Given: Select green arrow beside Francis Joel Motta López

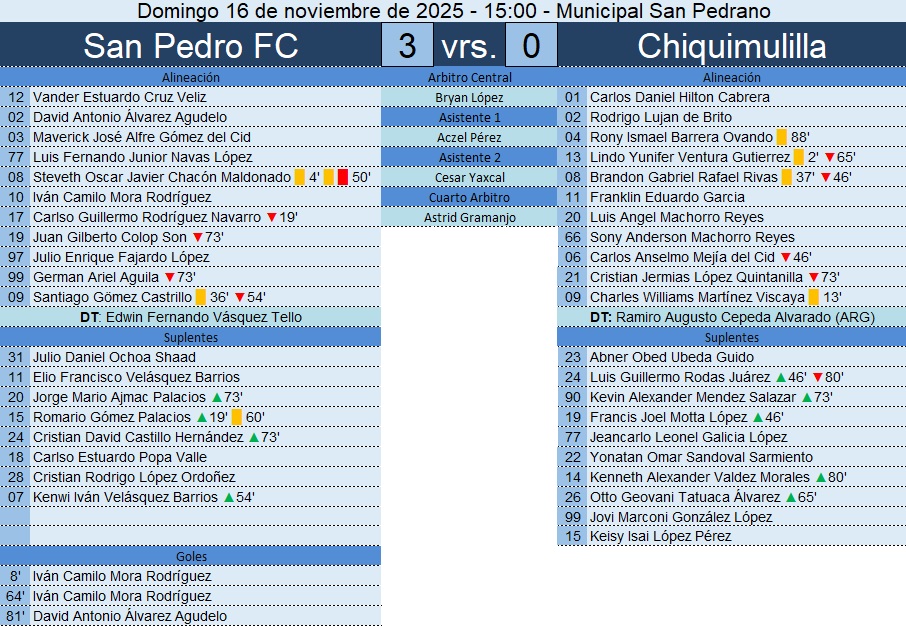Looking at the screenshot, I should click(757, 417).
